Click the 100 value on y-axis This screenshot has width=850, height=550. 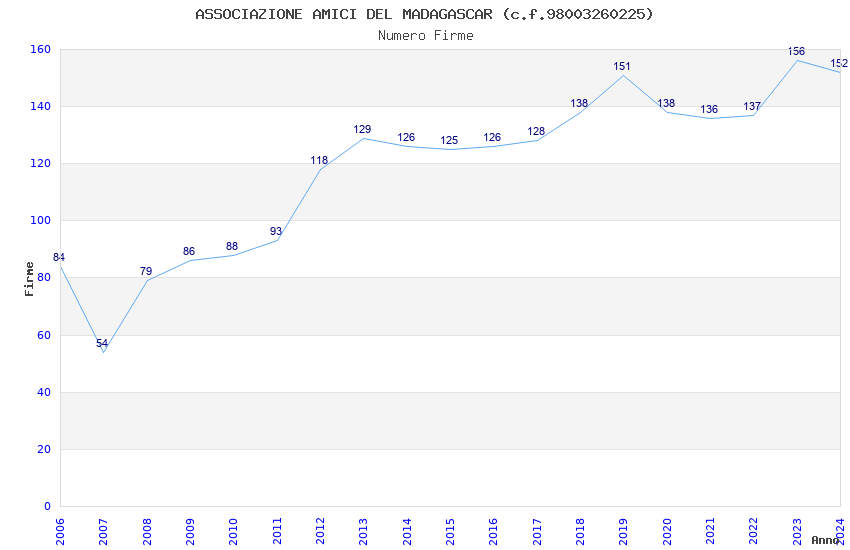pyautogui.click(x=41, y=221)
